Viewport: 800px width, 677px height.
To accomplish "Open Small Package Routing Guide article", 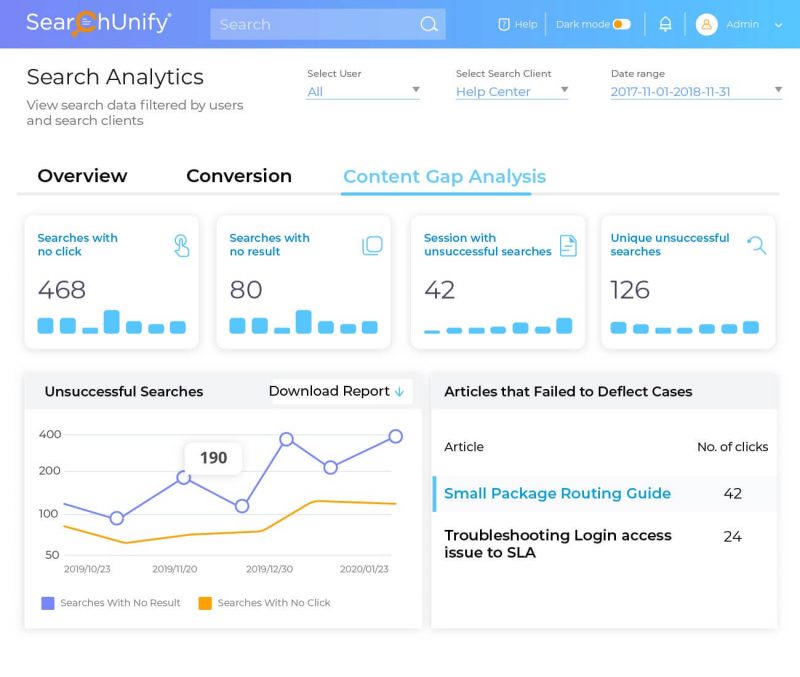I will pyautogui.click(x=557, y=493).
